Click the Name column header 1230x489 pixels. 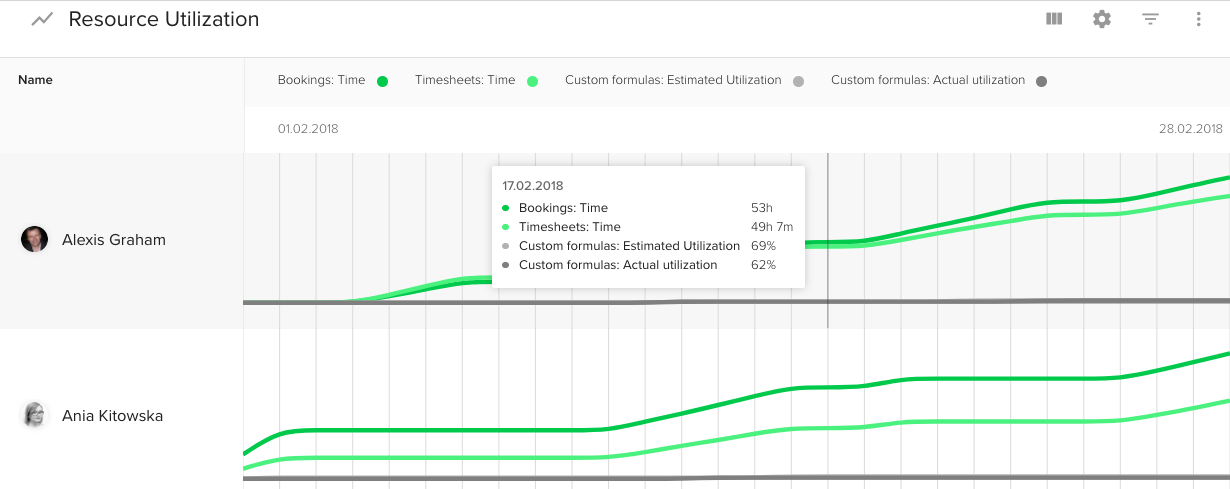(35, 80)
